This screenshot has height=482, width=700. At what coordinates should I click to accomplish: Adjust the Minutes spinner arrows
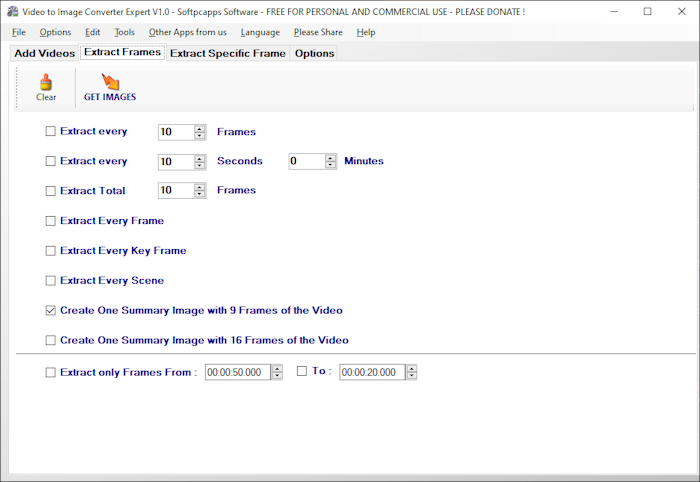pyautogui.click(x=330, y=161)
